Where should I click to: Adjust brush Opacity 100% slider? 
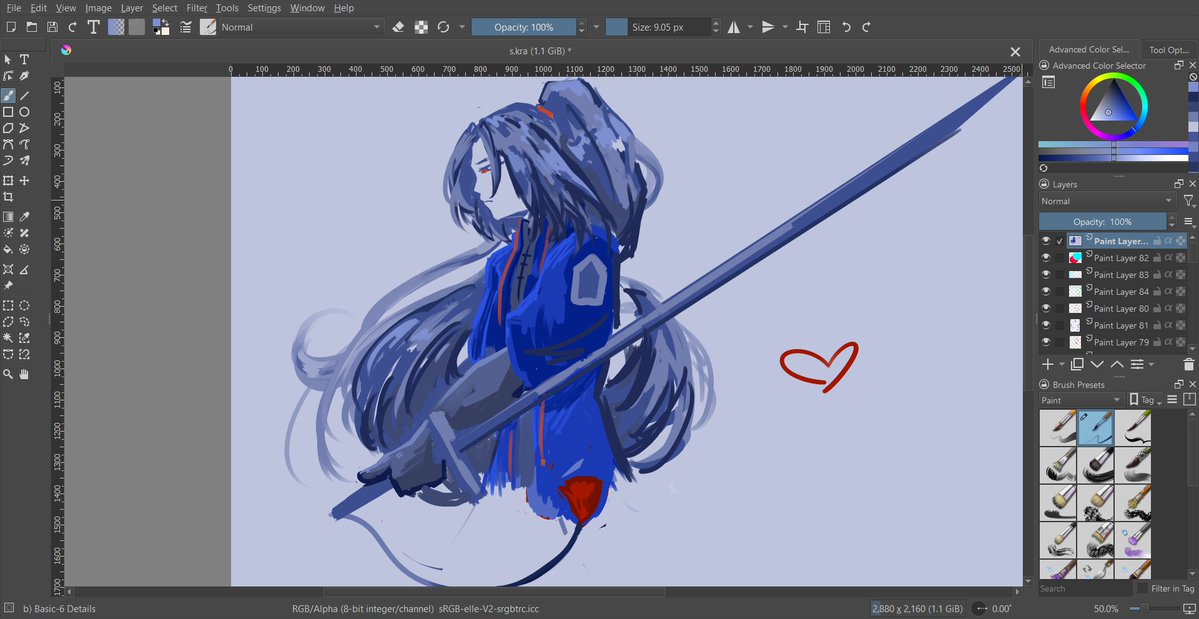point(524,27)
